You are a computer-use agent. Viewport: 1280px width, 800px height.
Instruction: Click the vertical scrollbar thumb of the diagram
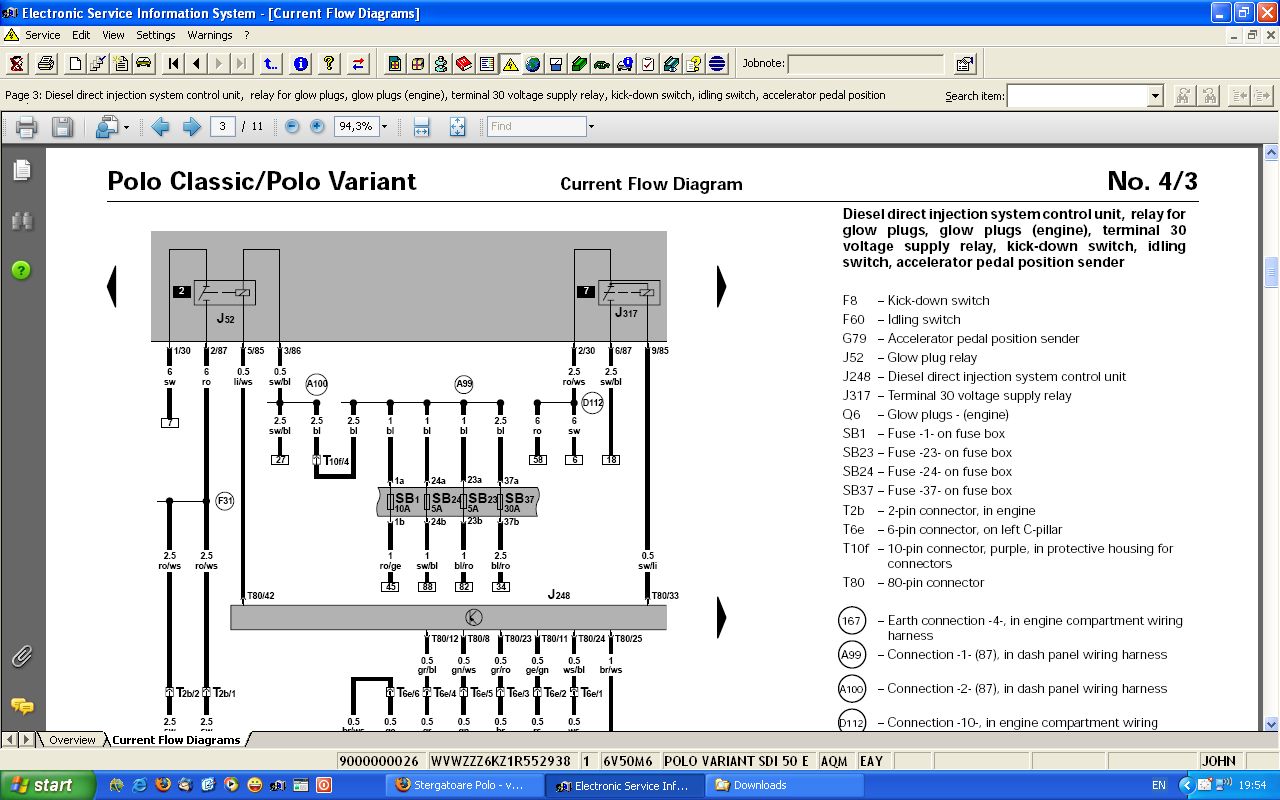[x=1271, y=272]
